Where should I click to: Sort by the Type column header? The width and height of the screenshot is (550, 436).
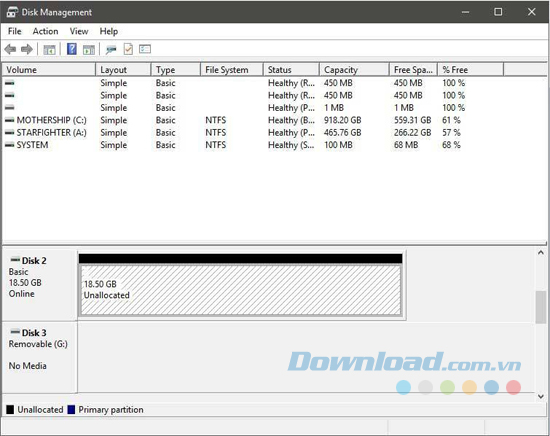(176, 70)
